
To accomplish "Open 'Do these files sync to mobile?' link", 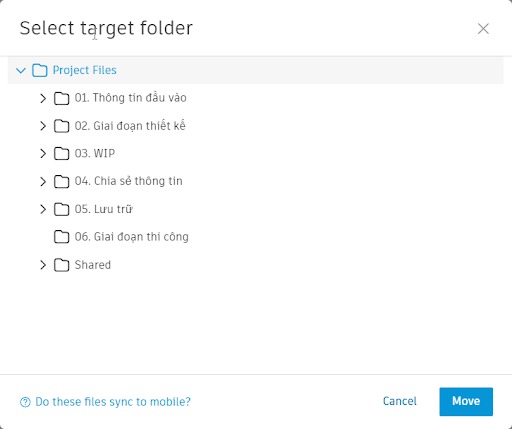I will click(x=113, y=402).
